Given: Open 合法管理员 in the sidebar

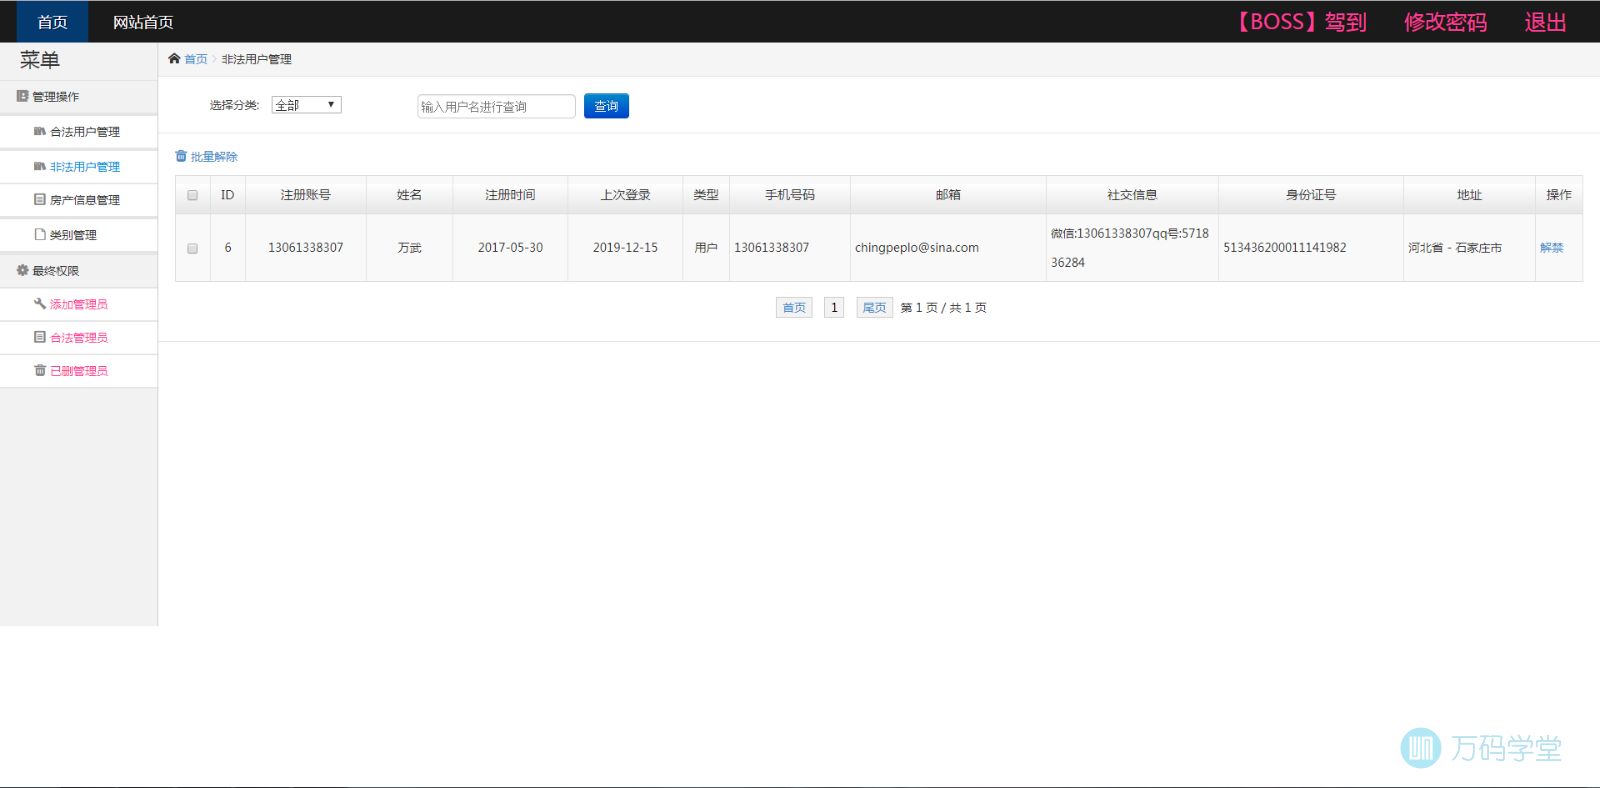Looking at the screenshot, I should coord(79,338).
